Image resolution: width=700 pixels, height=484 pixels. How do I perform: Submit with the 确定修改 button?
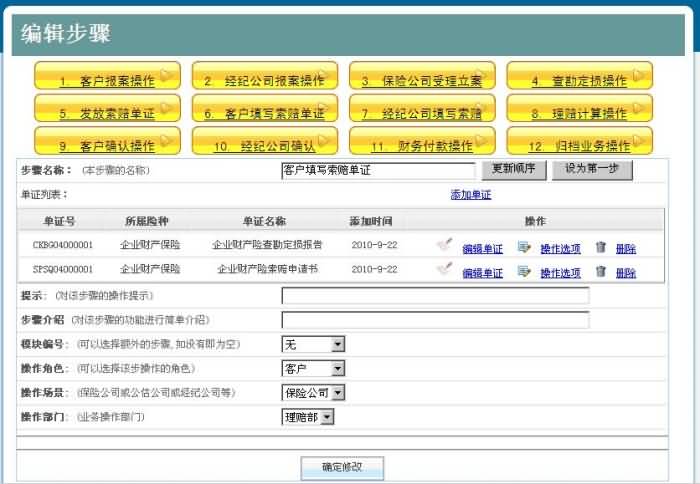pyautogui.click(x=342, y=467)
